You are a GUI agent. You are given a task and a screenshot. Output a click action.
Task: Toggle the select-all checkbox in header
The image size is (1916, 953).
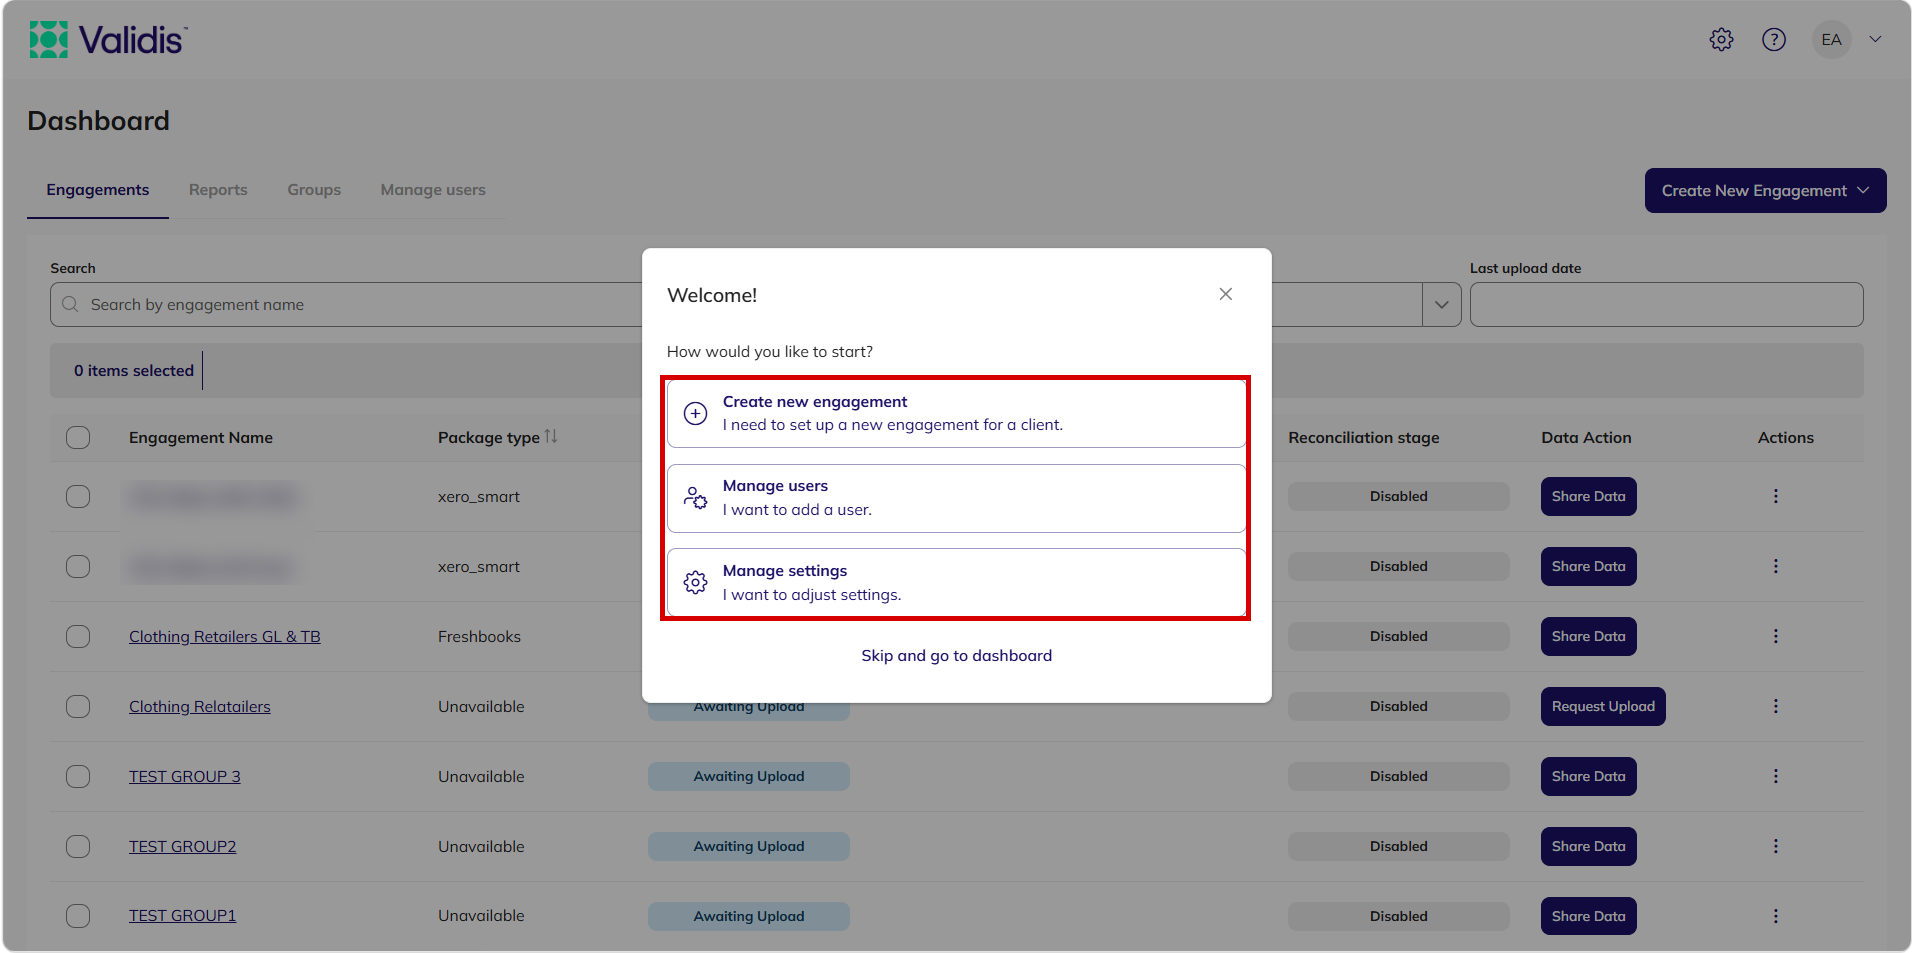click(x=78, y=437)
